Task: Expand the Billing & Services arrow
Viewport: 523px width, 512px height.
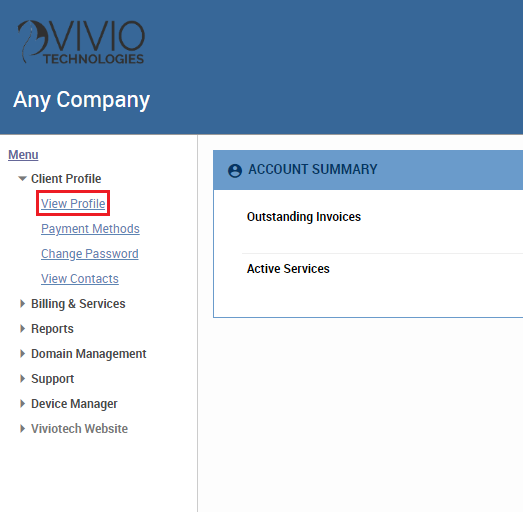Action: (22, 304)
